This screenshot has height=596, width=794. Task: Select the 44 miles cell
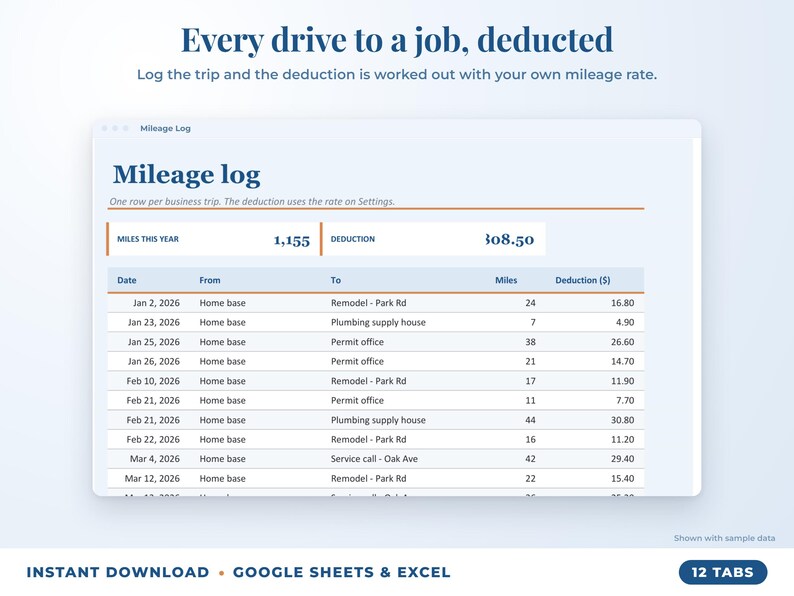530,420
